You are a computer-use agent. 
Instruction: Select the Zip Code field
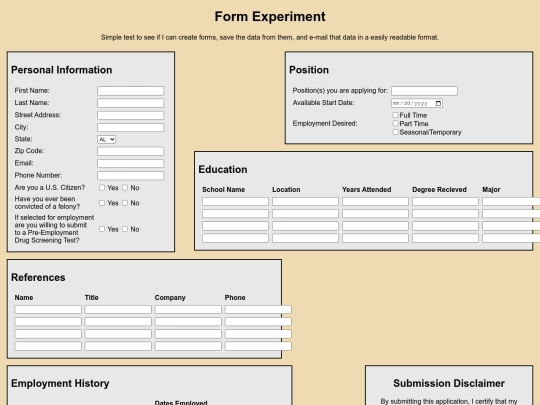tap(131, 151)
